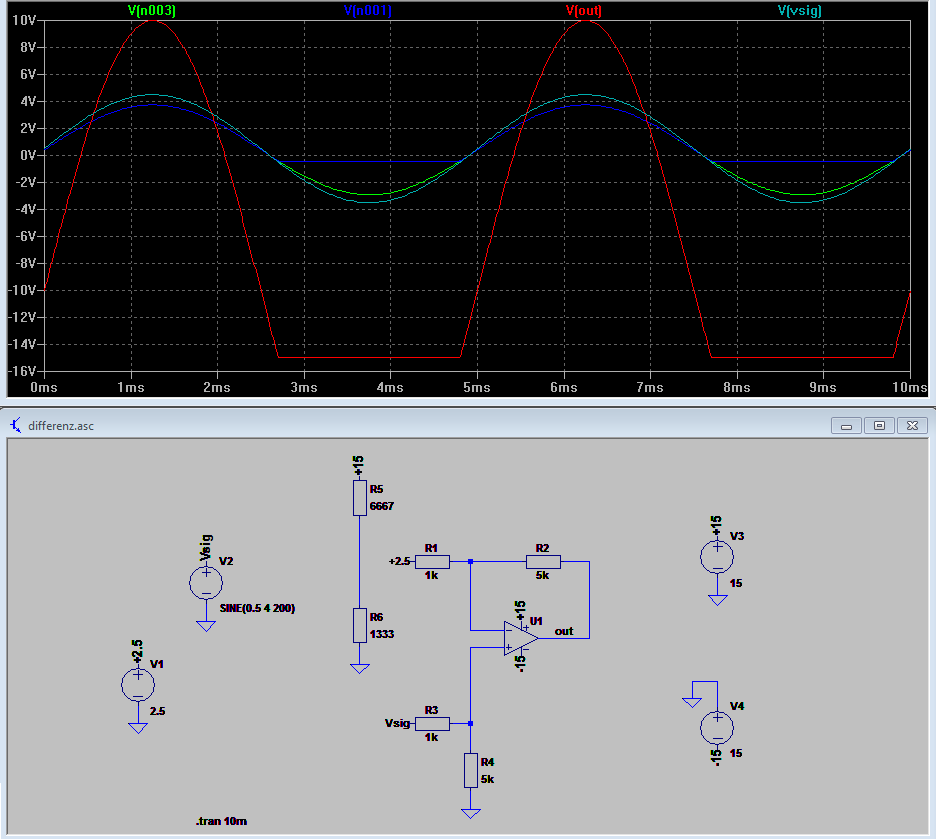Select the V2 sine voltage source symbol
The height and width of the screenshot is (839, 936).
tap(206, 583)
